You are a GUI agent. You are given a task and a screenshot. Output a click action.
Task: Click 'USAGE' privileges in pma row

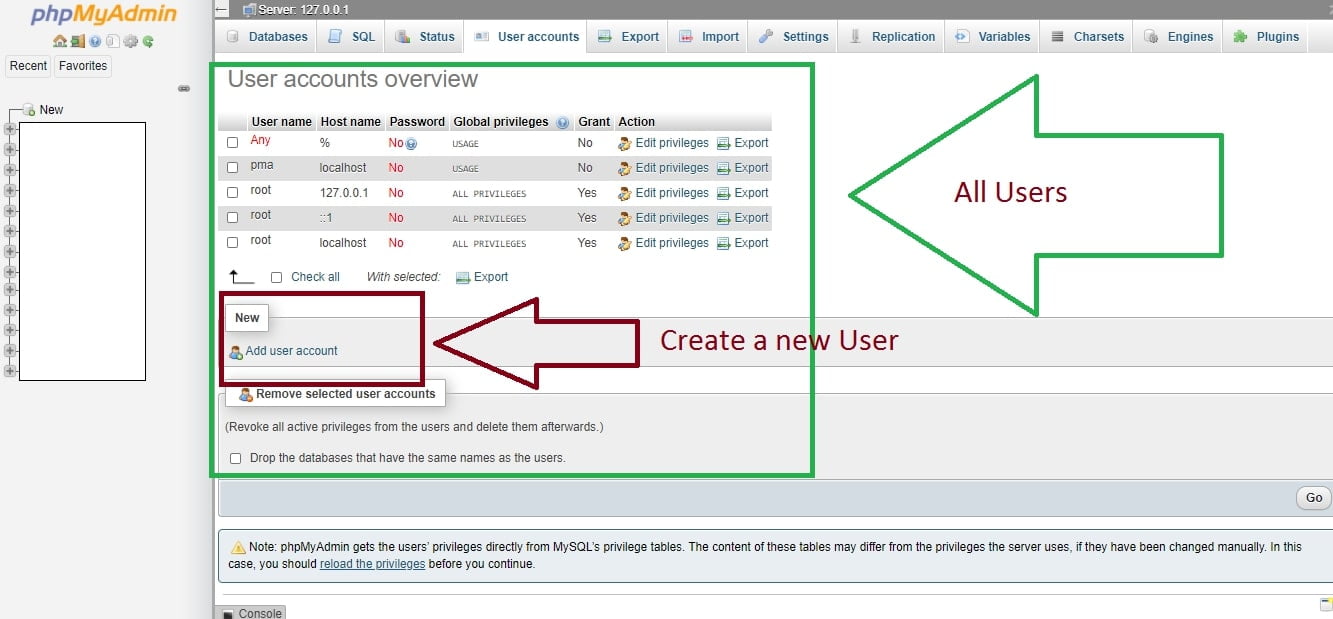(465, 169)
